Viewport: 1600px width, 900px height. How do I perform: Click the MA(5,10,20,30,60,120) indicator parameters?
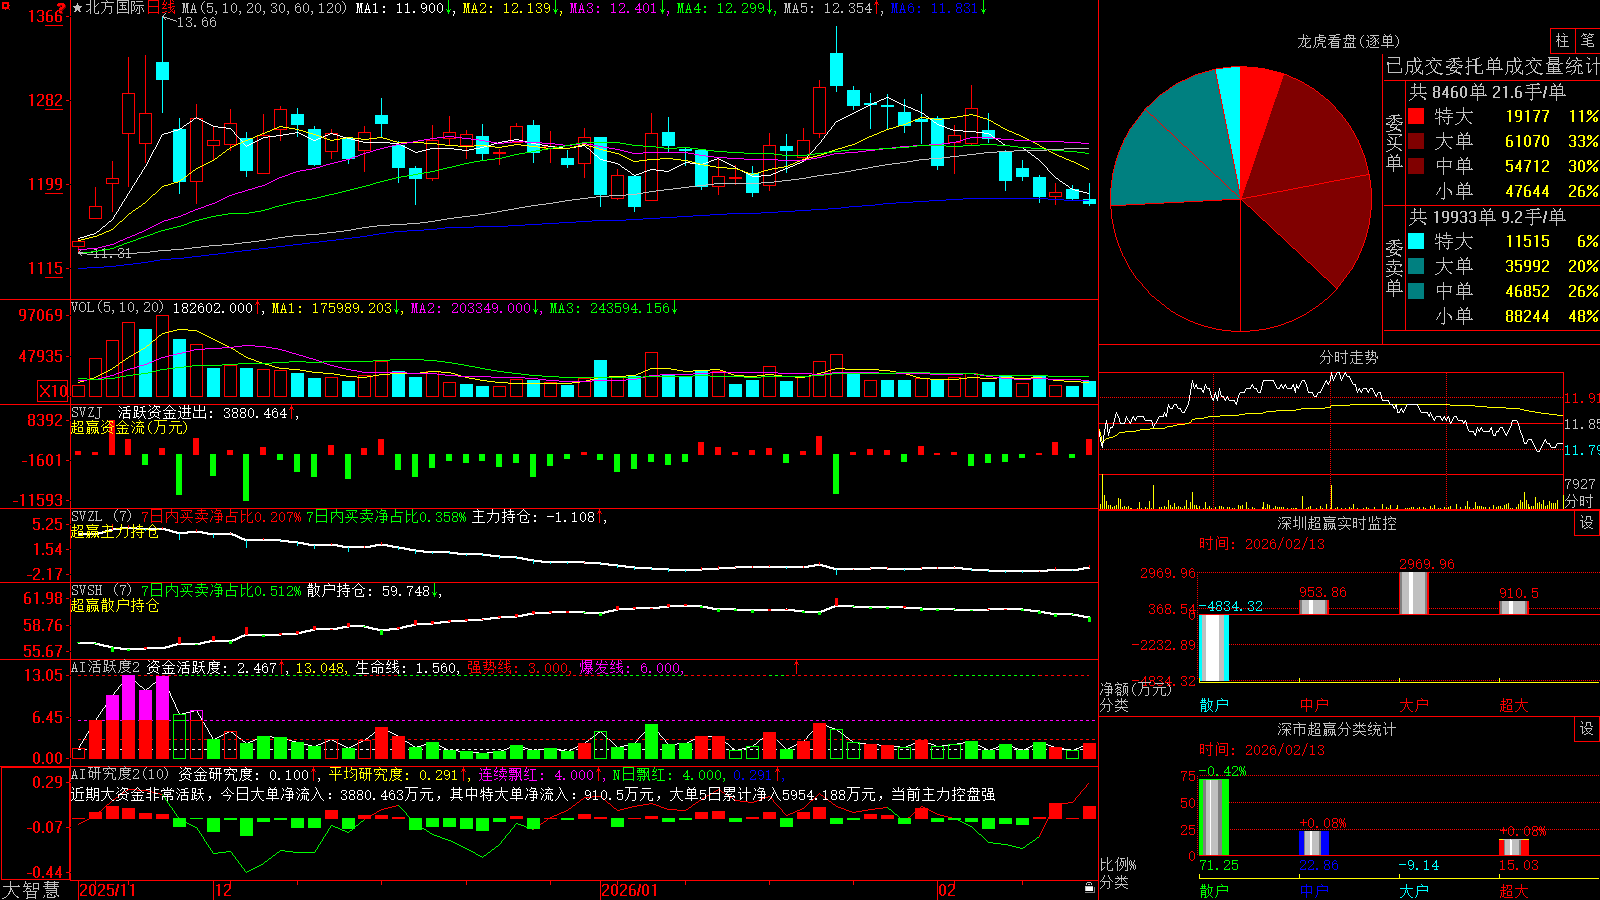coord(265,8)
